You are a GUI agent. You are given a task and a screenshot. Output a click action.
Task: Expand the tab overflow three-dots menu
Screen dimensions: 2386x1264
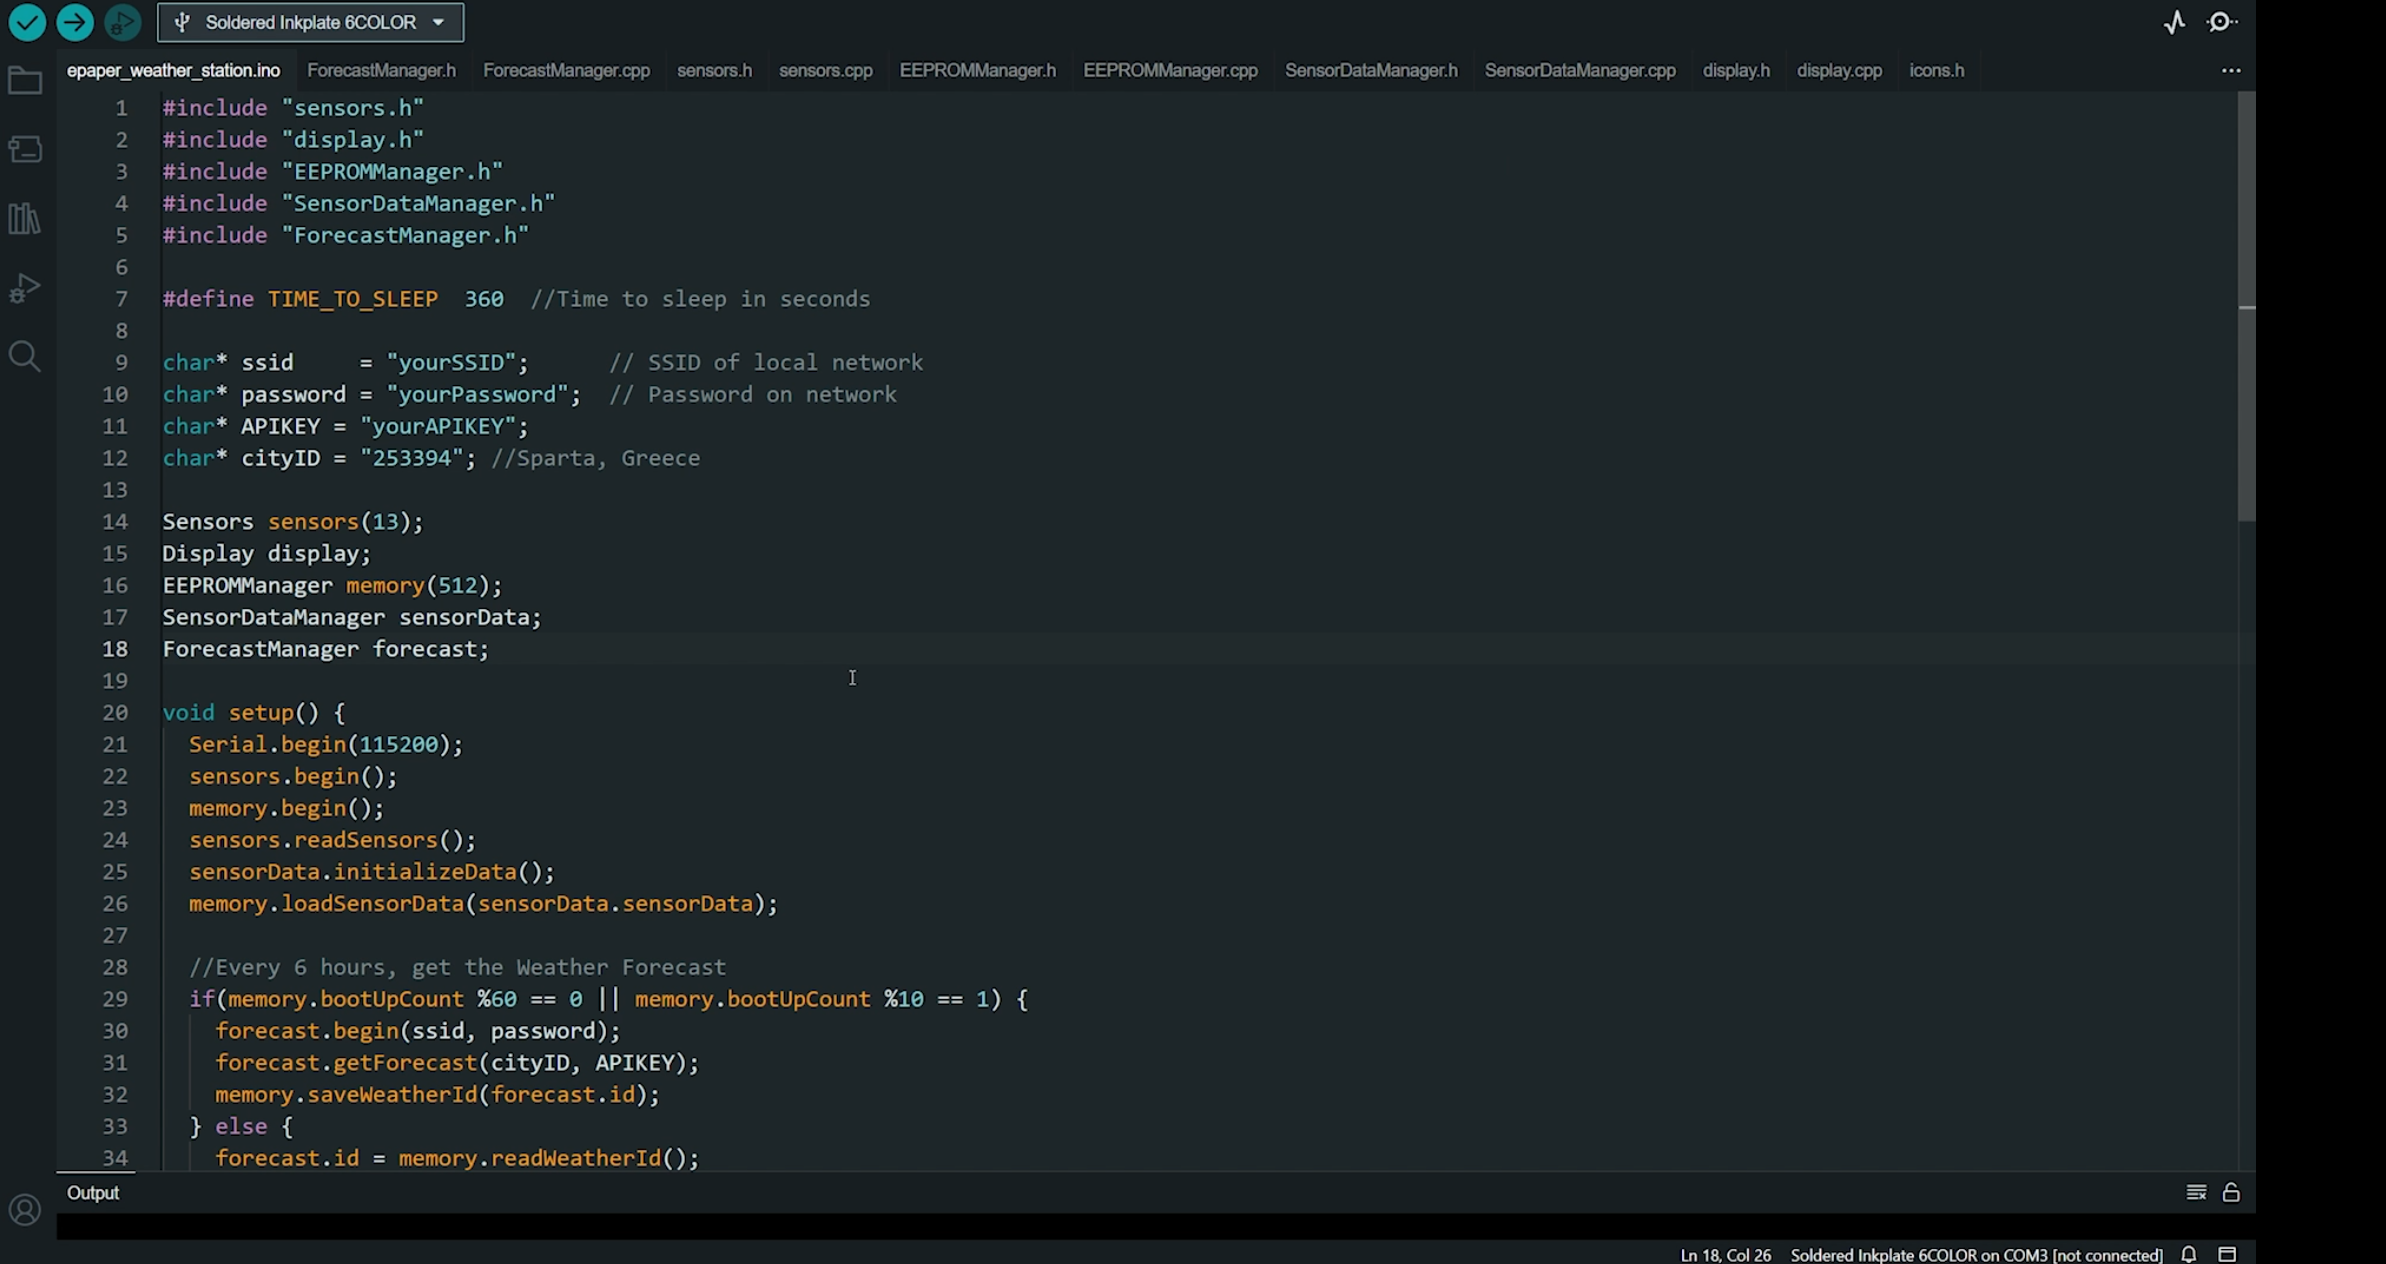click(2231, 70)
